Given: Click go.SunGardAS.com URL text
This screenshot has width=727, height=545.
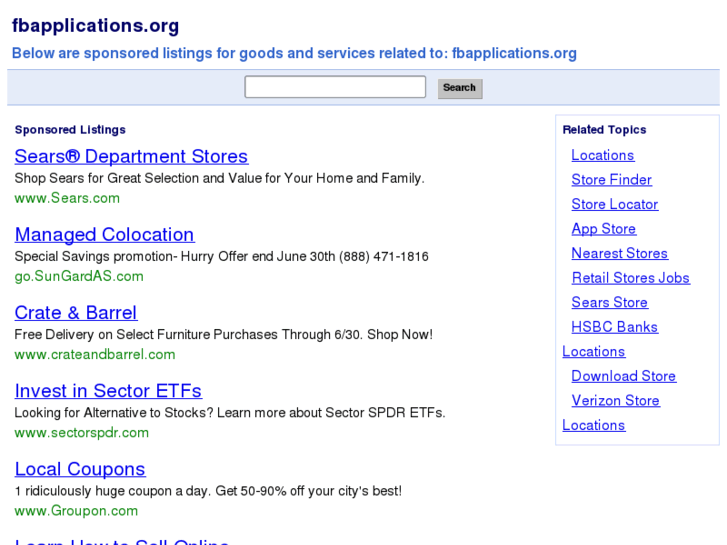Looking at the screenshot, I should click(x=79, y=276).
